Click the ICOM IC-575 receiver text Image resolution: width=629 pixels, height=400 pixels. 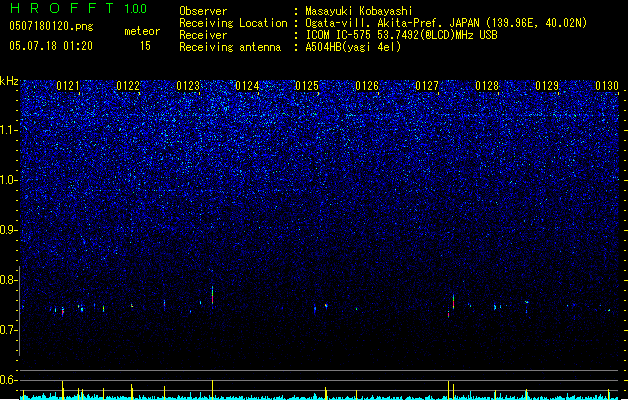coord(401,35)
